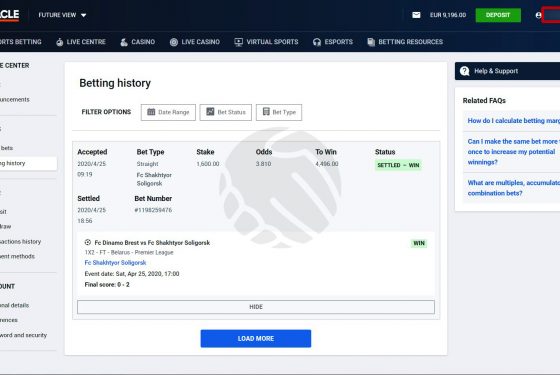Click the Help & Support question icon

point(465,71)
